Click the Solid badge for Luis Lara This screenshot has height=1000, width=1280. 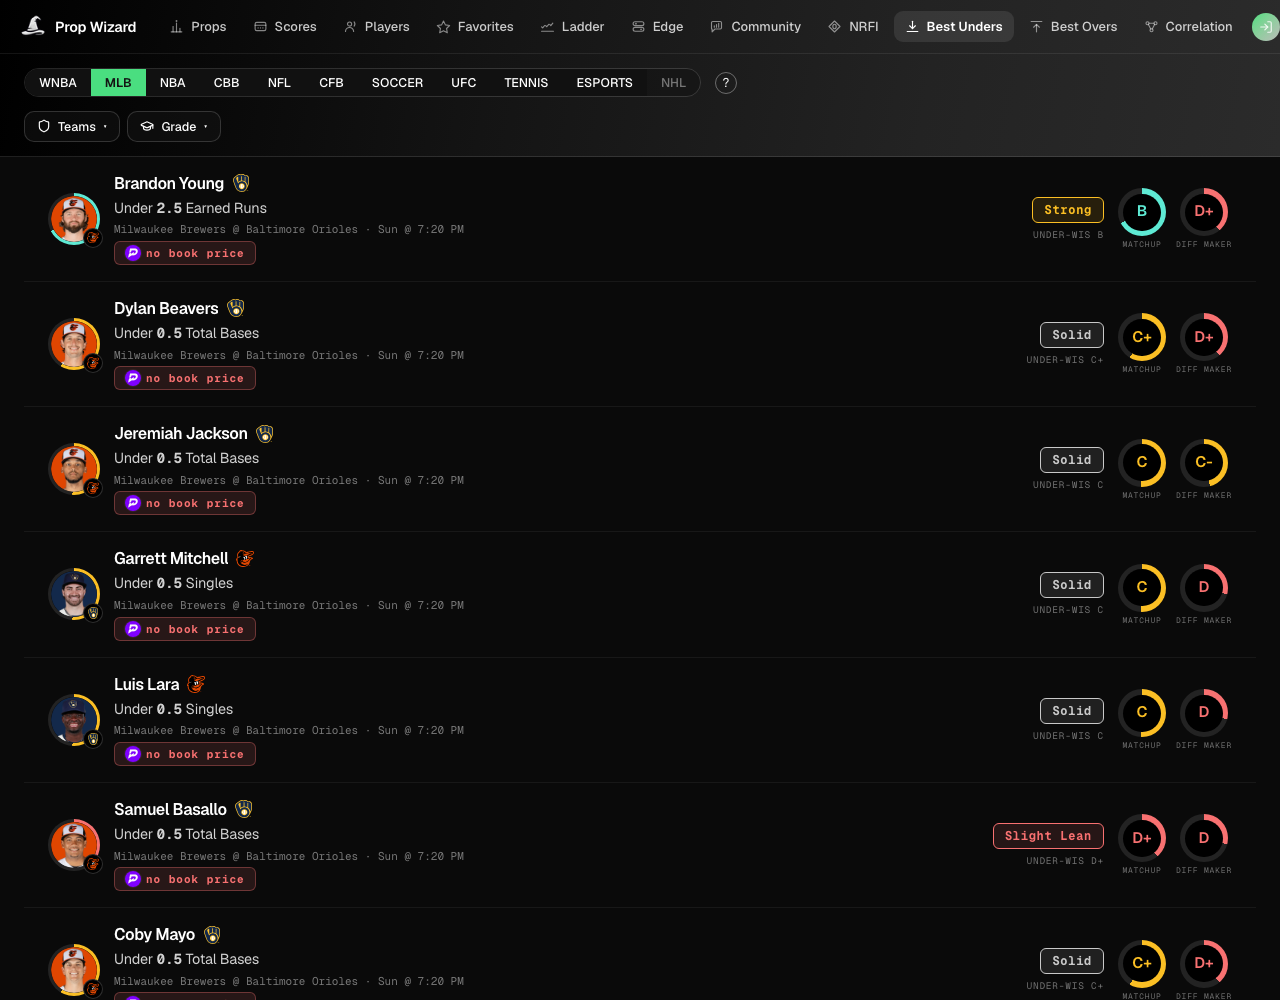coord(1072,711)
